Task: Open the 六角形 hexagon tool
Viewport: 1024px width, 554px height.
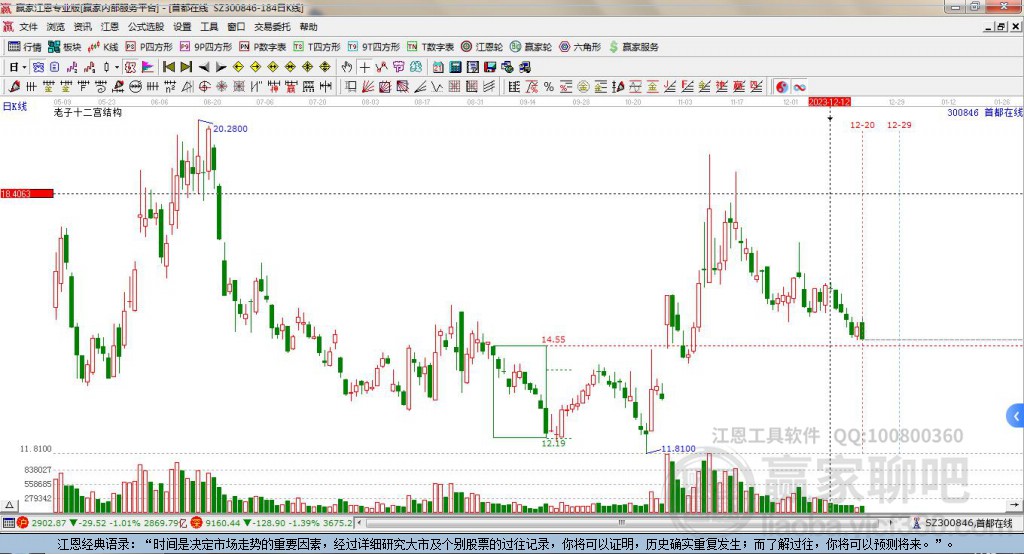Action: 580,47
